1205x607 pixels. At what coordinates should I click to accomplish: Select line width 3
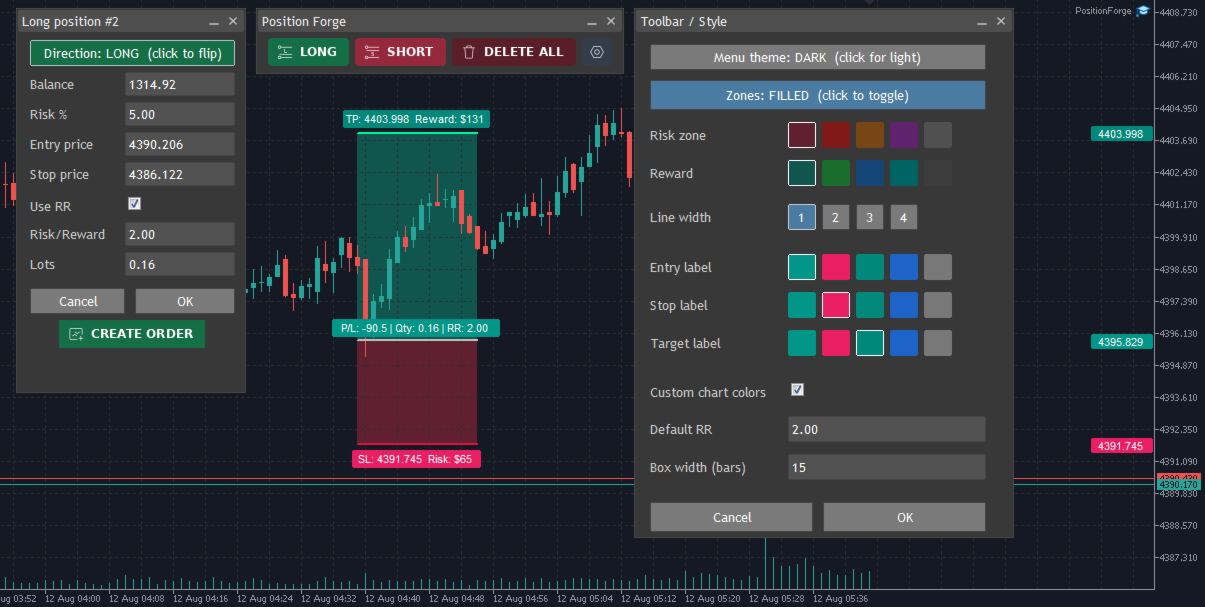(870, 217)
